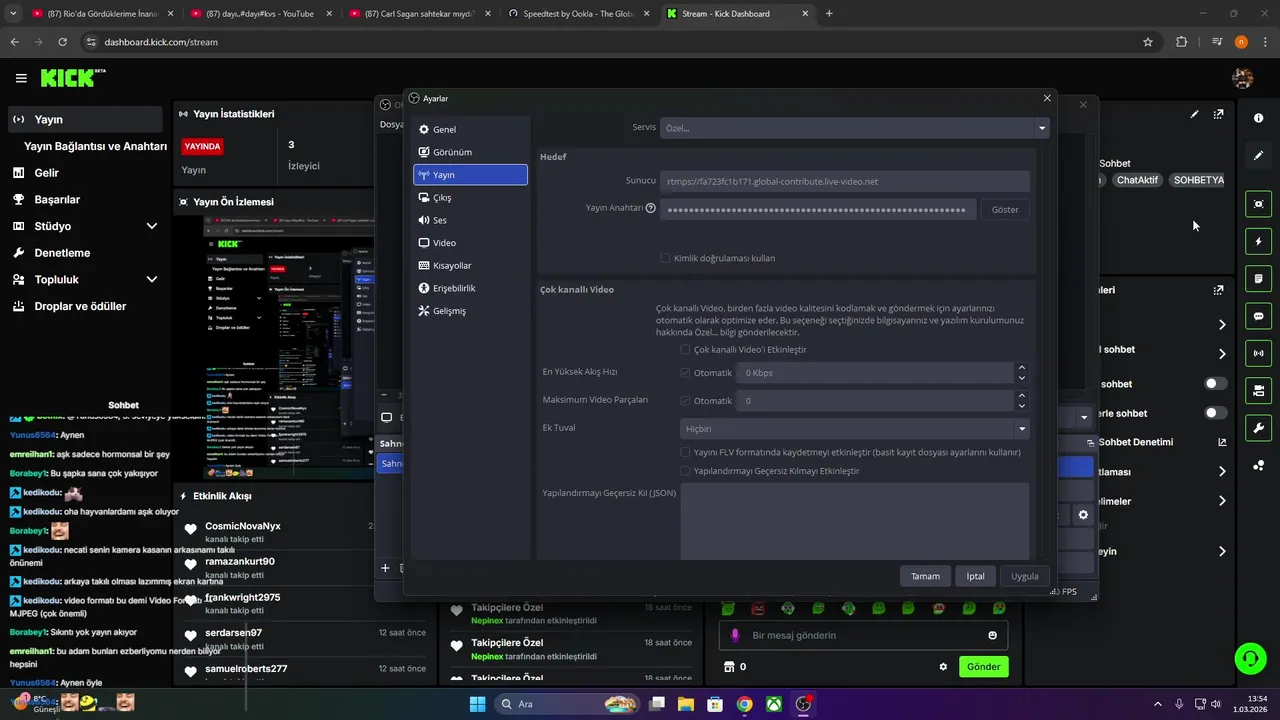Open Video settings category
The width and height of the screenshot is (1280, 720).
[470, 243]
